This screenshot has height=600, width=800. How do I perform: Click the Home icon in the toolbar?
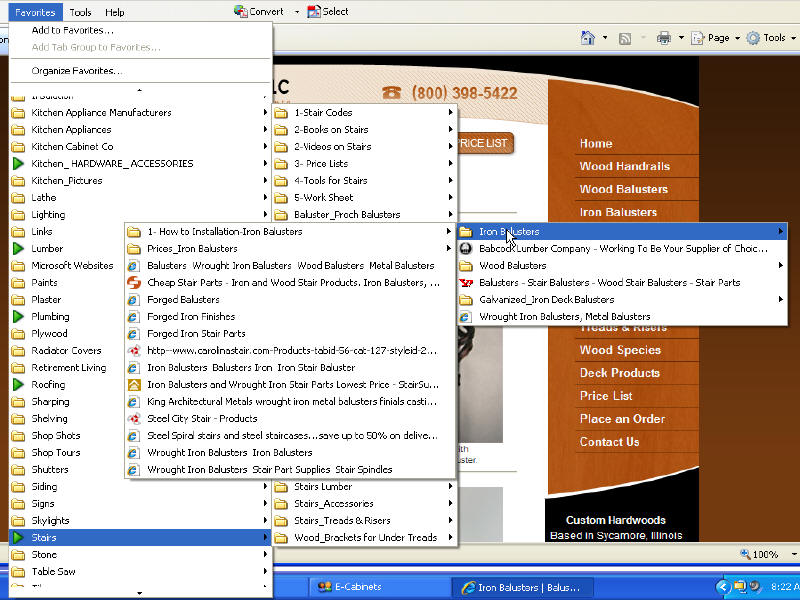click(x=589, y=38)
